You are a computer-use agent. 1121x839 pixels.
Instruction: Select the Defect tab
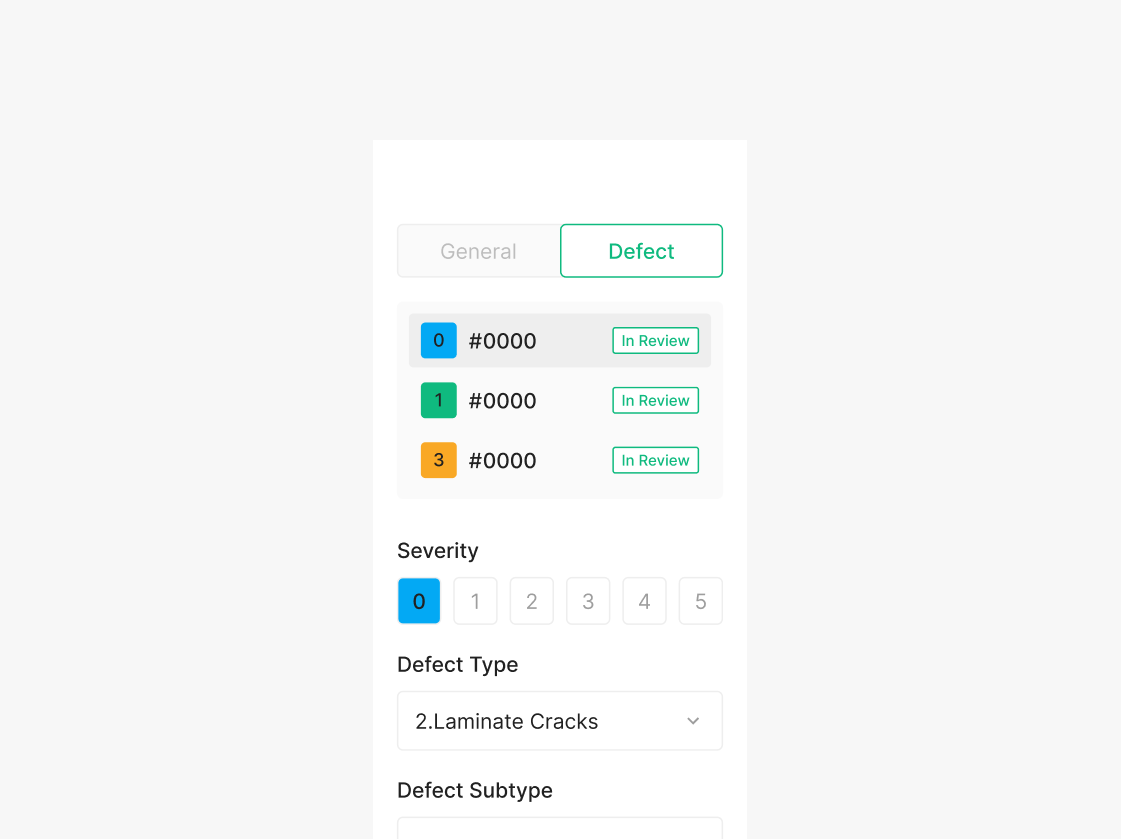pyautogui.click(x=641, y=251)
